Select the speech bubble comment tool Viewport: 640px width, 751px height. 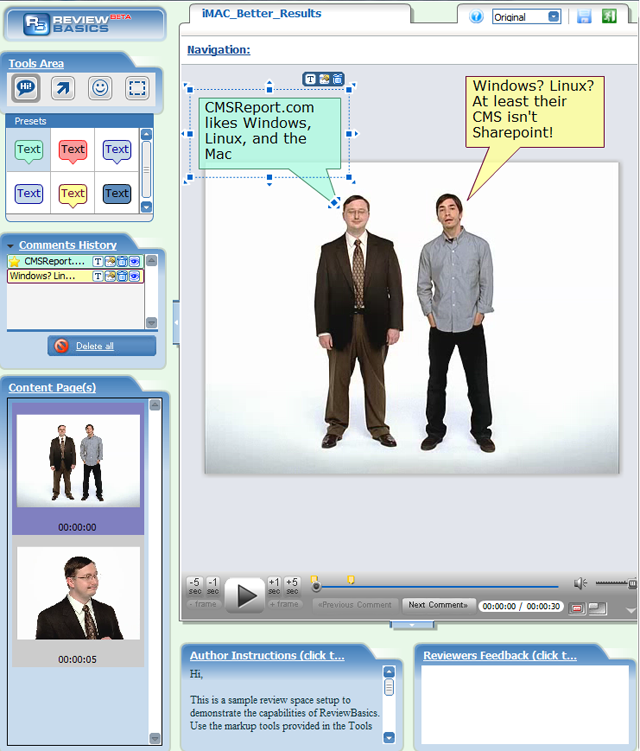pos(26,89)
